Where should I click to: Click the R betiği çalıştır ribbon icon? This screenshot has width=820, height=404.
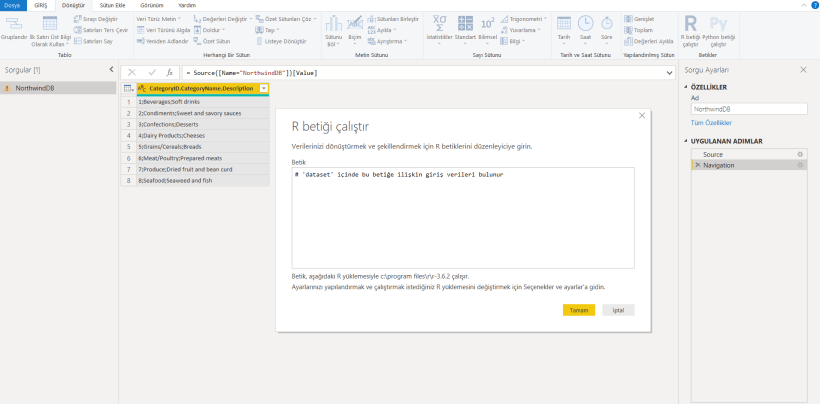coord(691,25)
